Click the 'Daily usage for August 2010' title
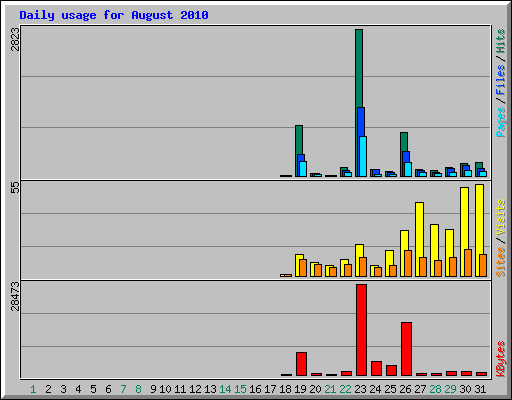Viewport: 512px width, 400px height. [114, 15]
